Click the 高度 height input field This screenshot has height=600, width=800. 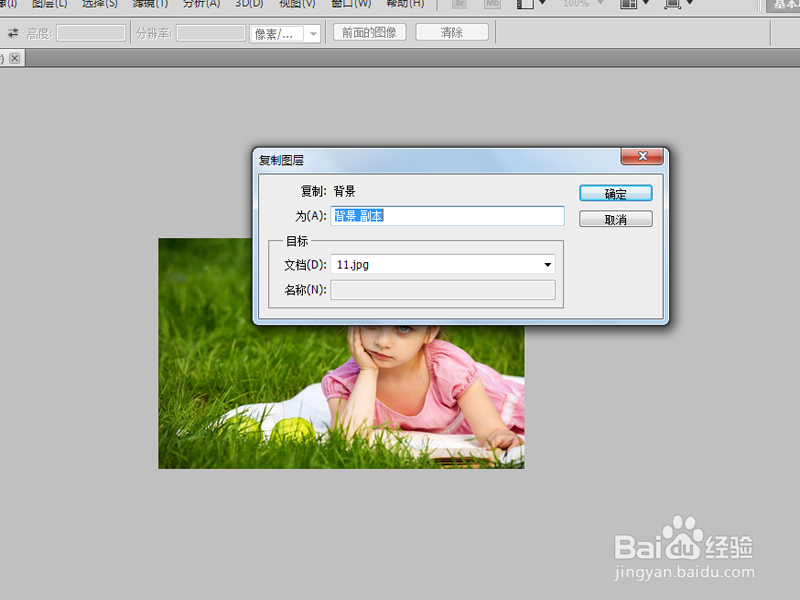click(91, 33)
